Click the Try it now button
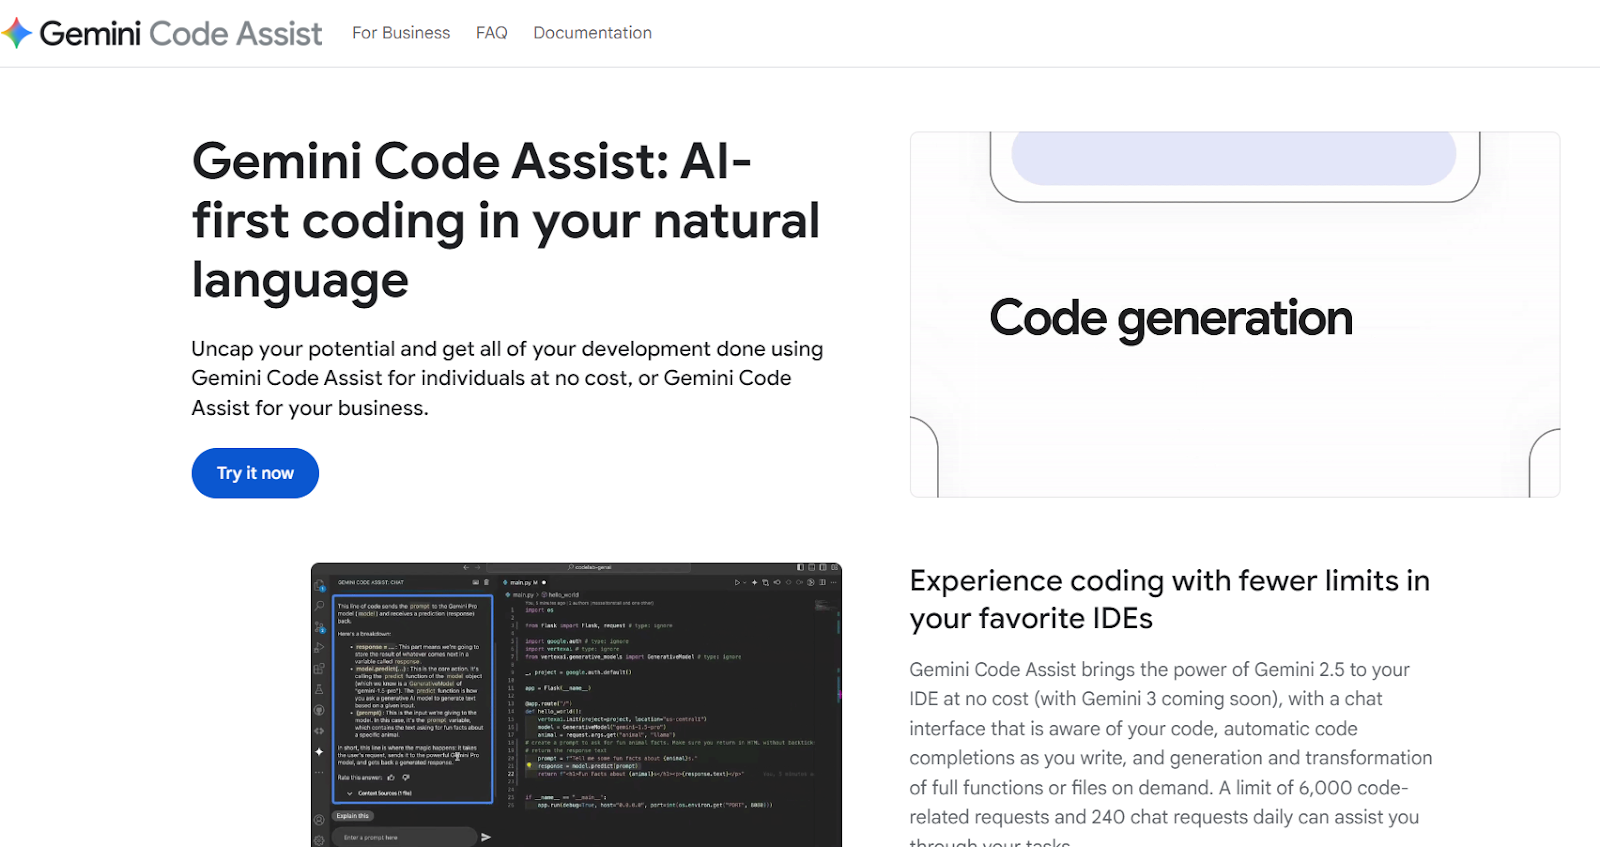 click(255, 473)
